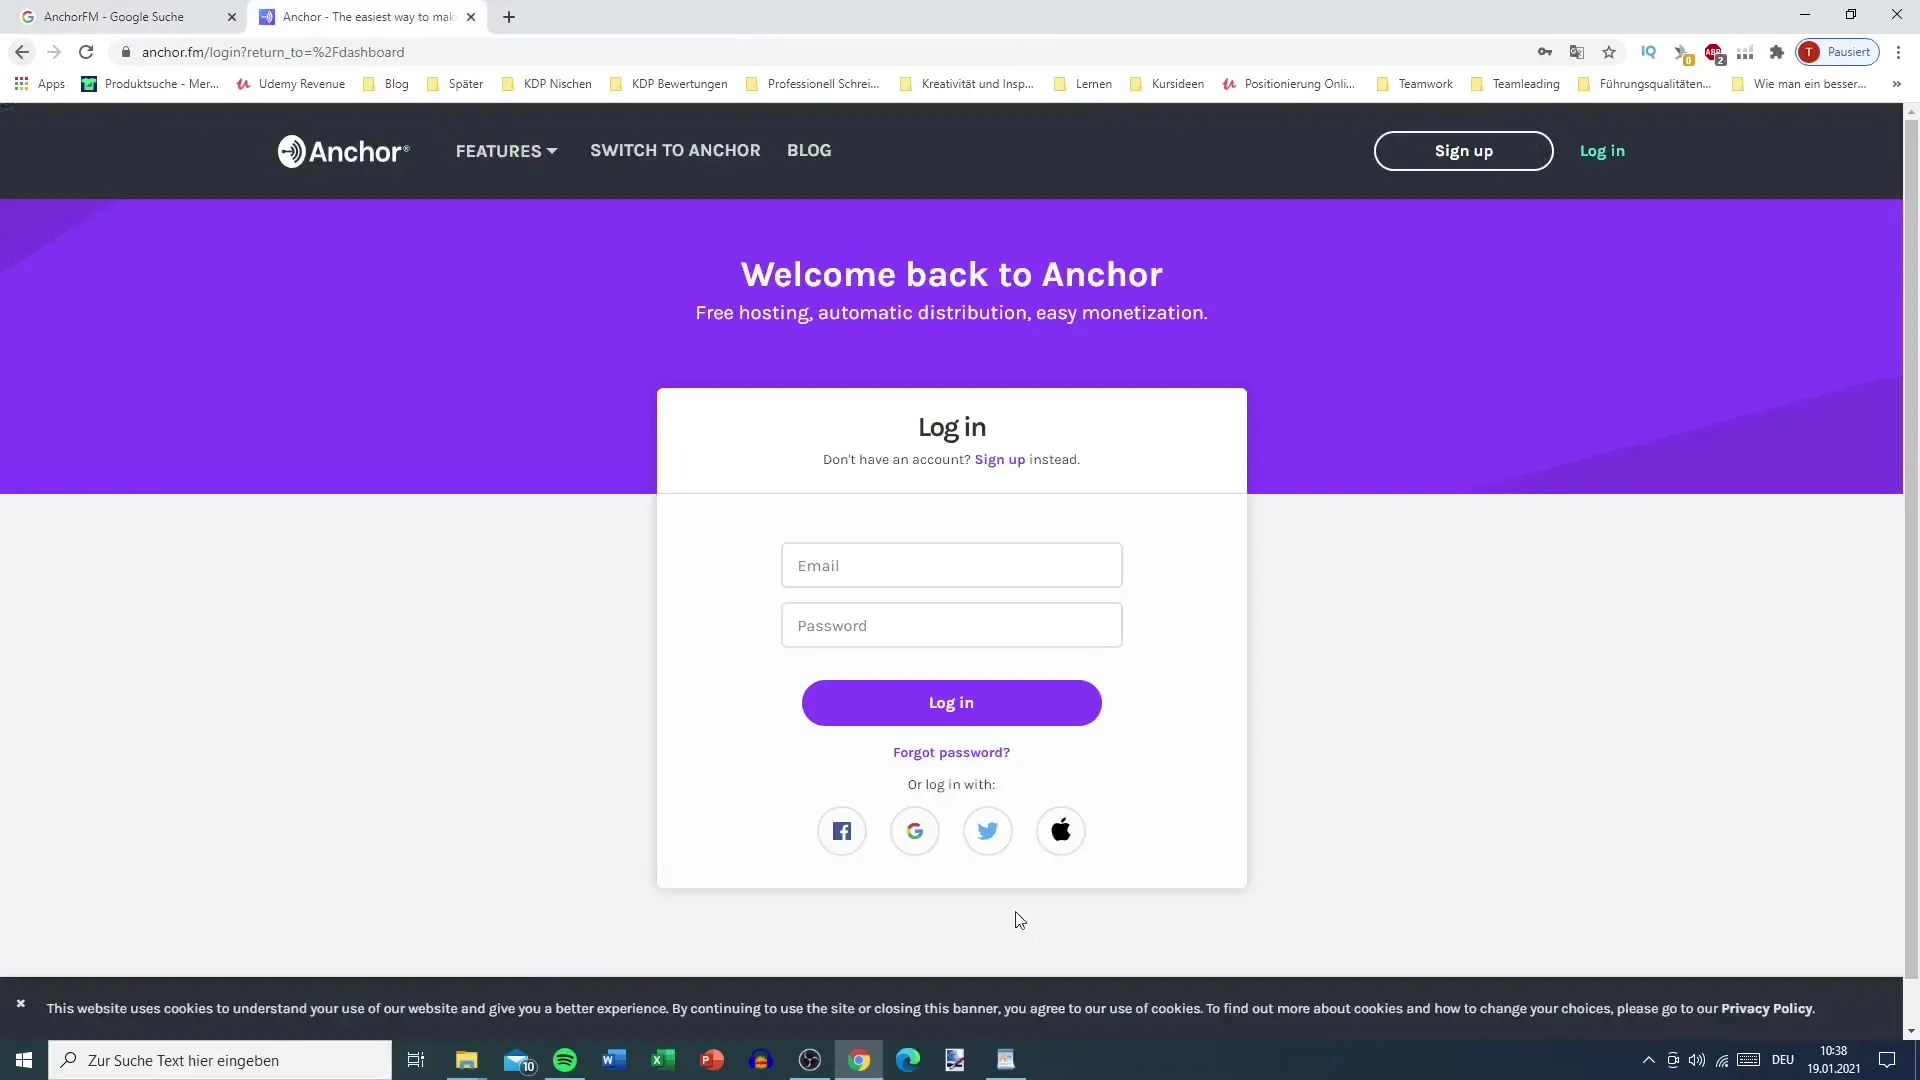Open the Forgot password? link

coord(951,753)
